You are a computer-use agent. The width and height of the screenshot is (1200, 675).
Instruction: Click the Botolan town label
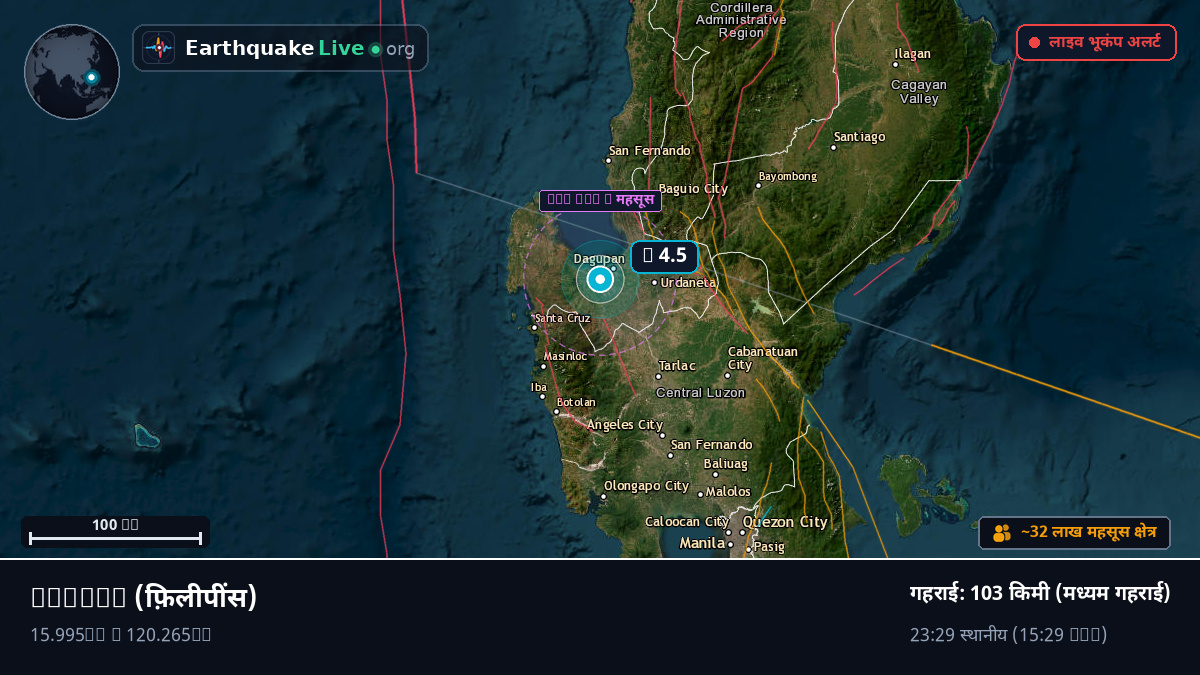point(576,403)
